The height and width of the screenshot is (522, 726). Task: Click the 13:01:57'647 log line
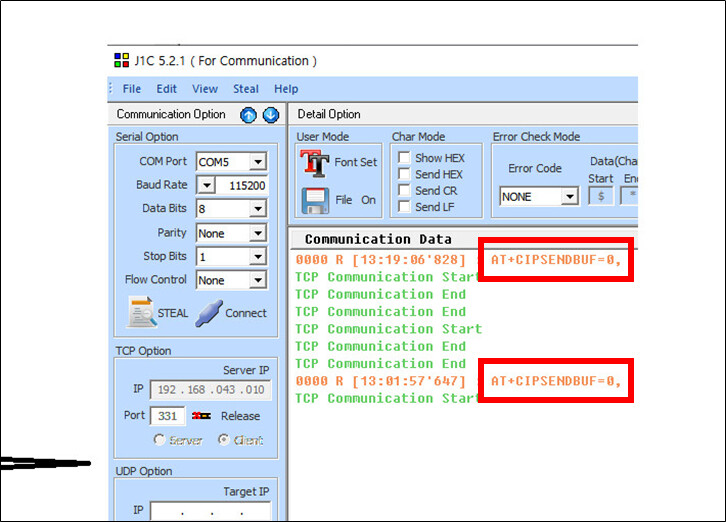tap(458, 381)
